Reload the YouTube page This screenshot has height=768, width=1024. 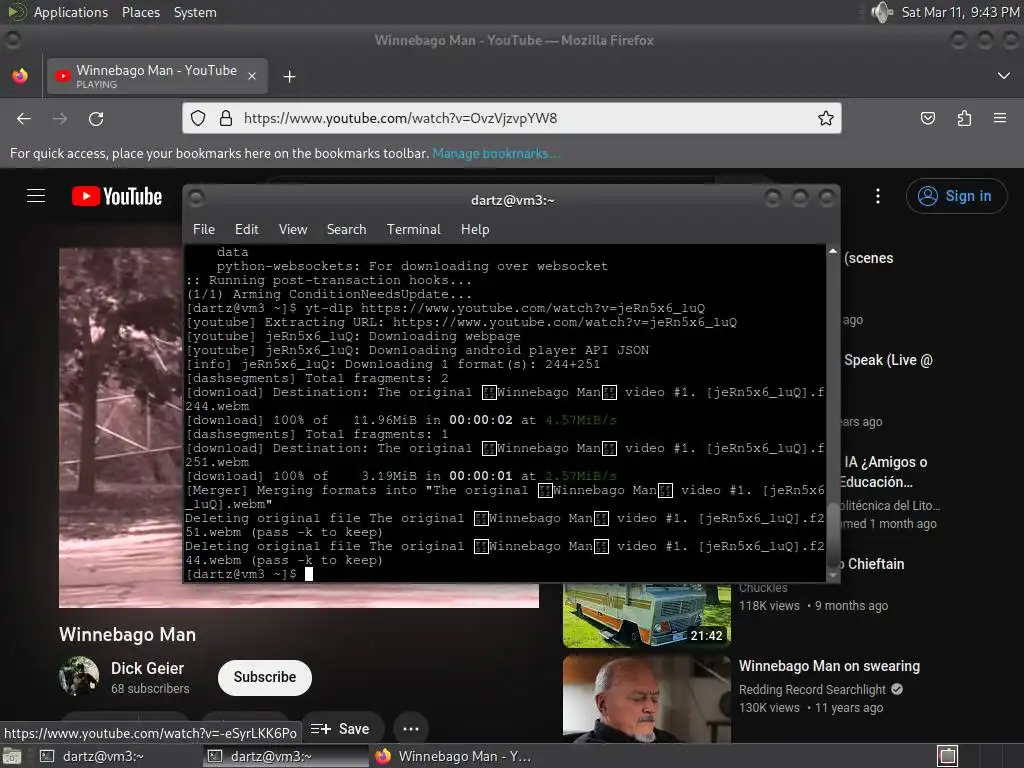96,118
